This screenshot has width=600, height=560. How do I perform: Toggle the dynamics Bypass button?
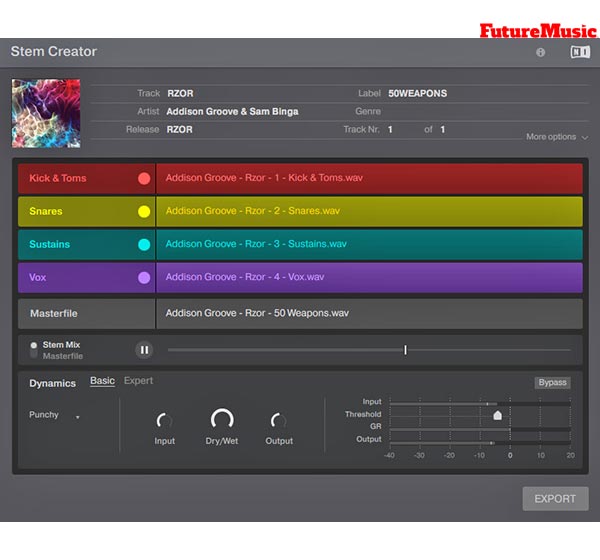click(x=552, y=382)
